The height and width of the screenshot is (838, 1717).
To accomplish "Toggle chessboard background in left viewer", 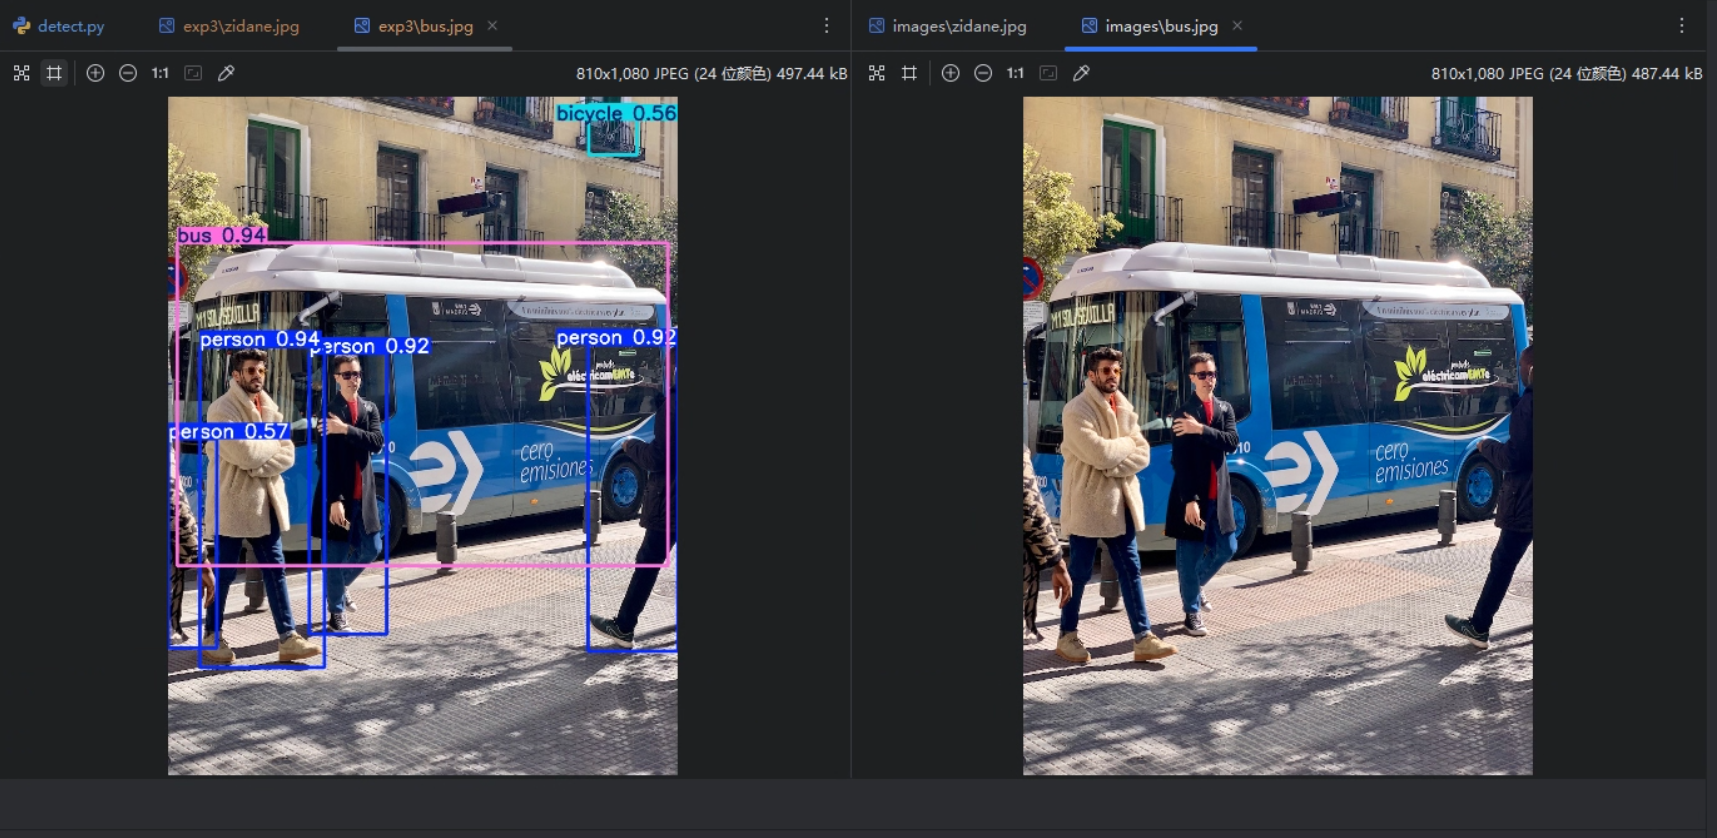I will 22,73.
